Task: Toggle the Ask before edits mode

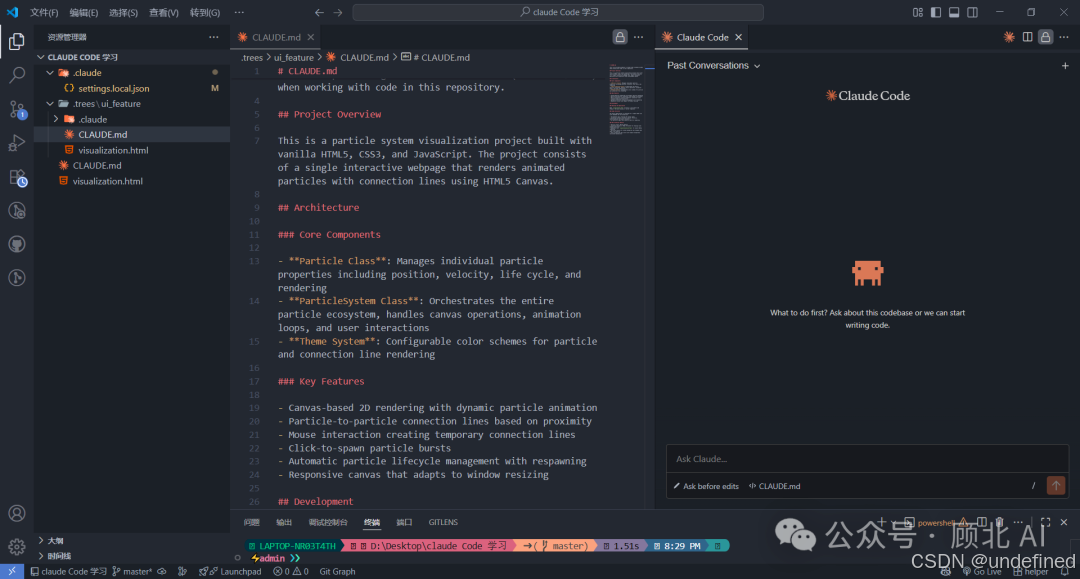Action: (706, 486)
